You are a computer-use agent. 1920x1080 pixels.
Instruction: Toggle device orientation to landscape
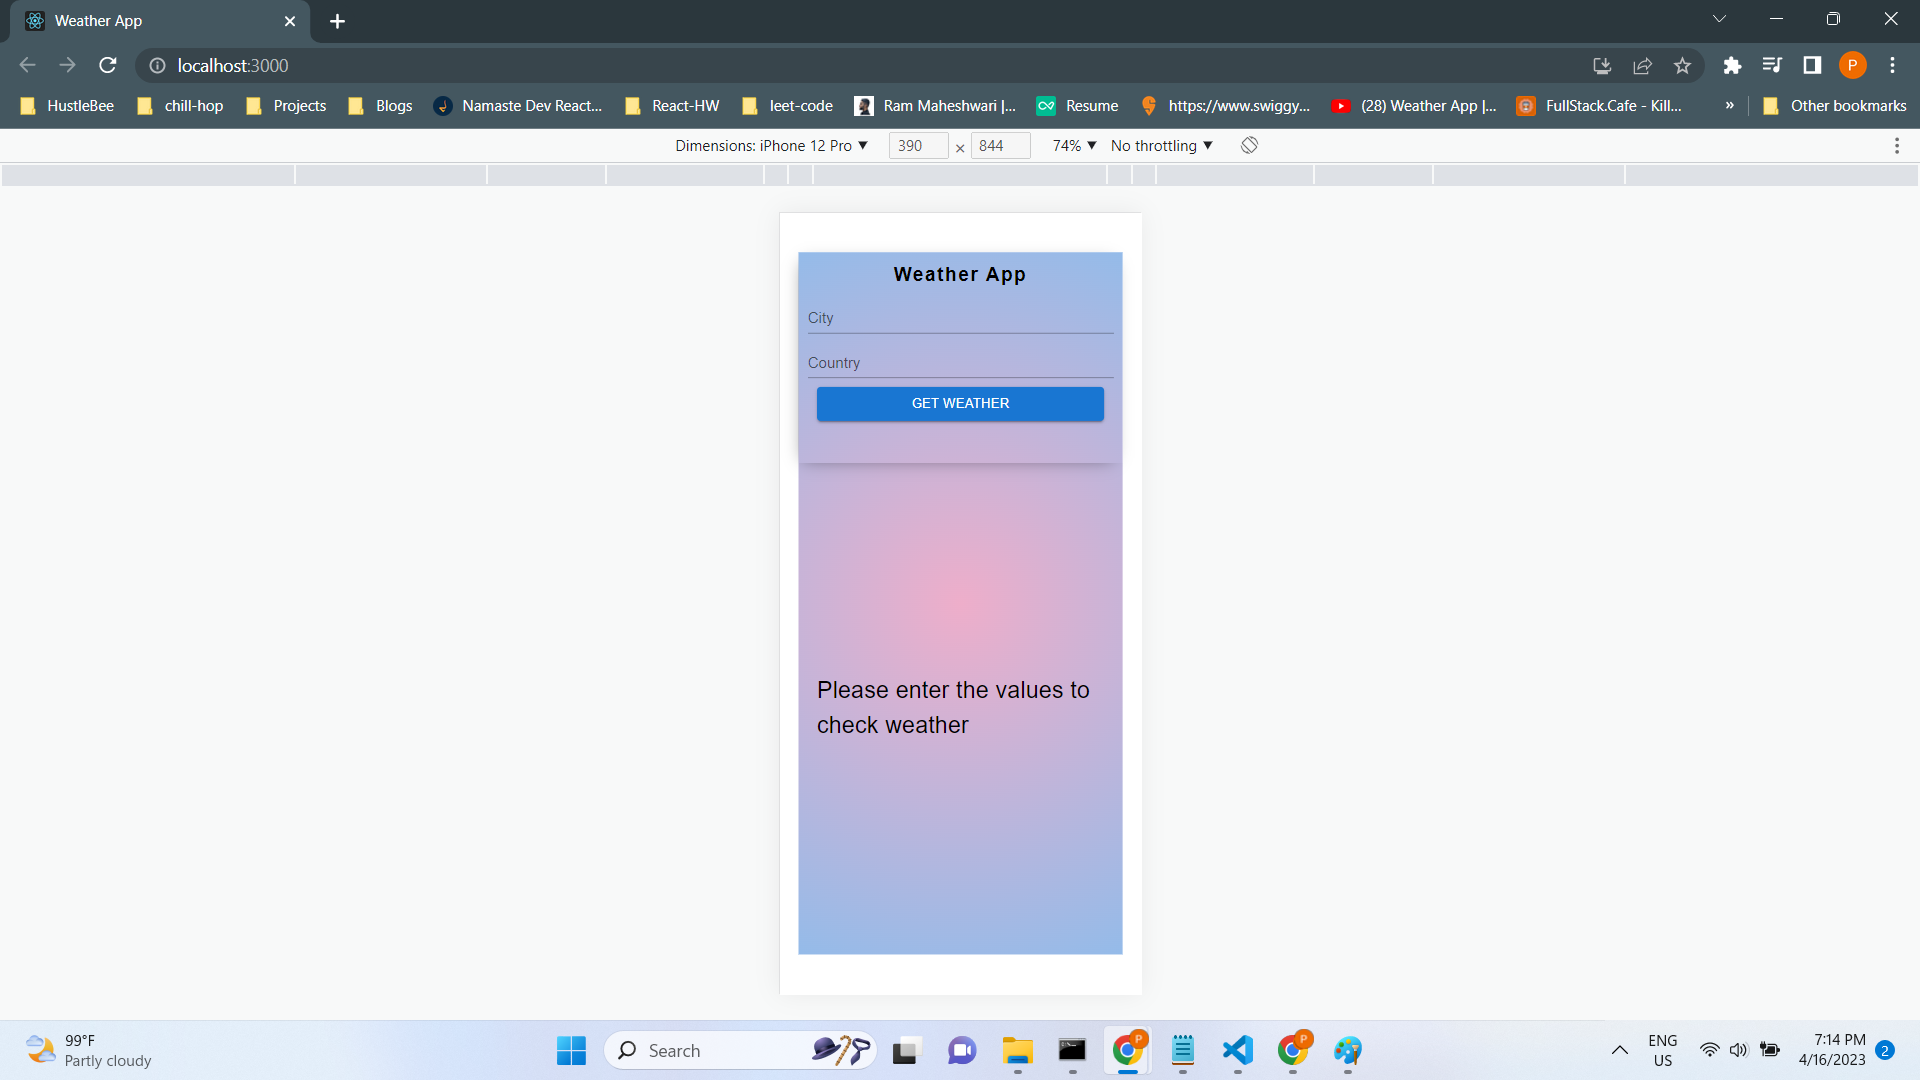[1249, 145]
